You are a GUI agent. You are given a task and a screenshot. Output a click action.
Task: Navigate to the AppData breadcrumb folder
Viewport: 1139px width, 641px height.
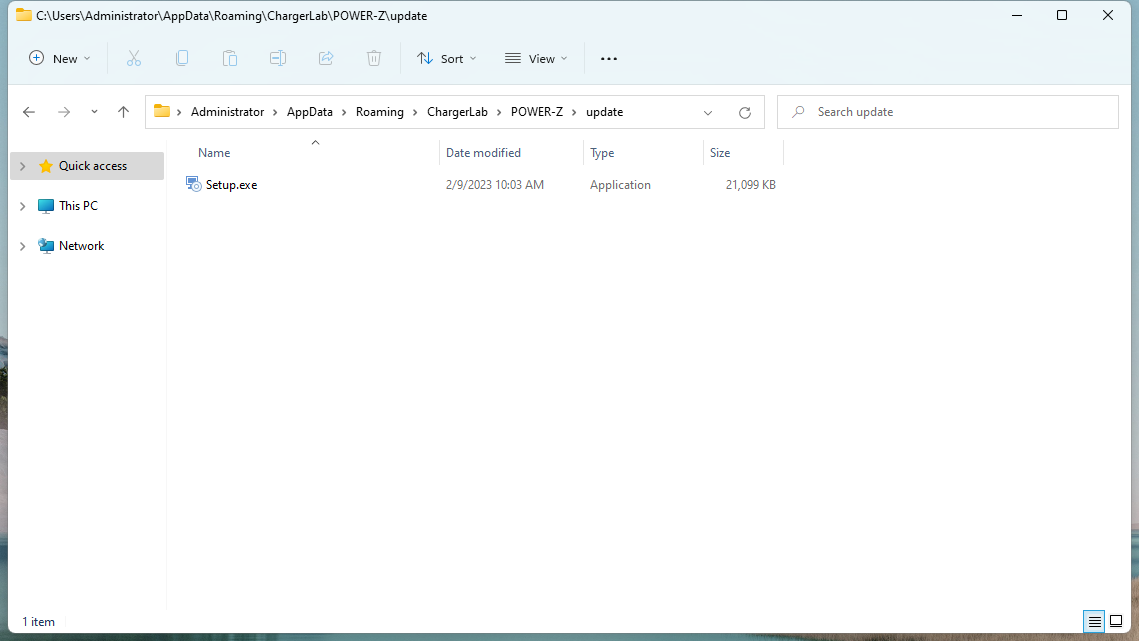pos(310,112)
